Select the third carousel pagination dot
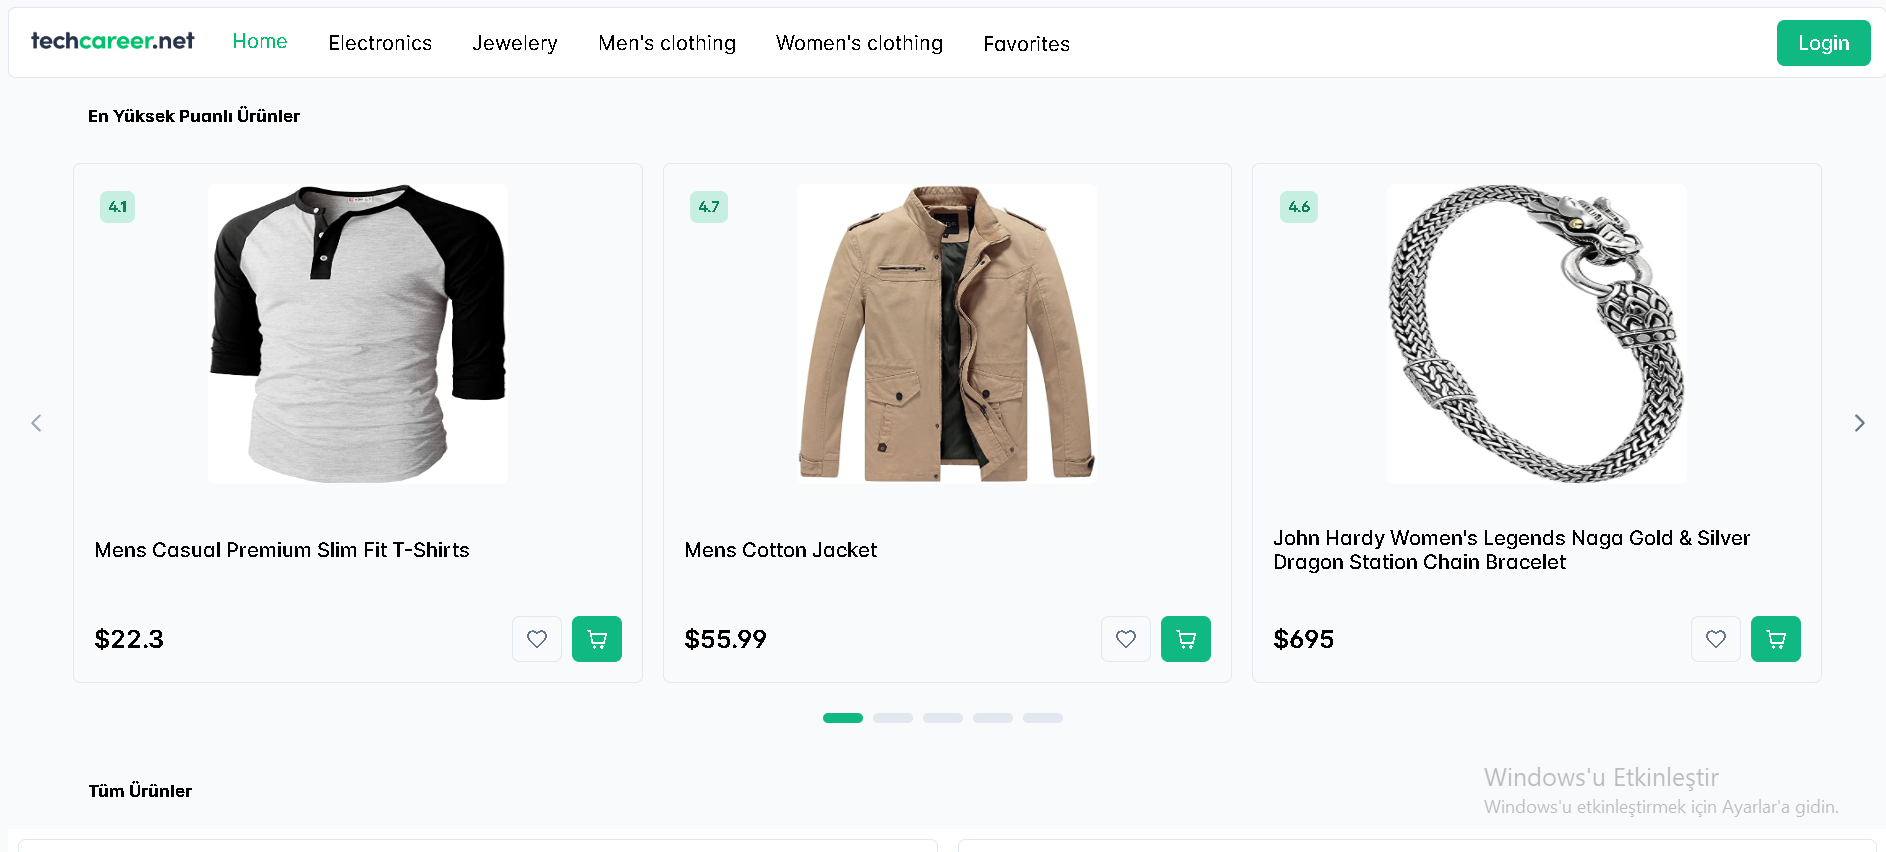The height and width of the screenshot is (852, 1886). 943,718
